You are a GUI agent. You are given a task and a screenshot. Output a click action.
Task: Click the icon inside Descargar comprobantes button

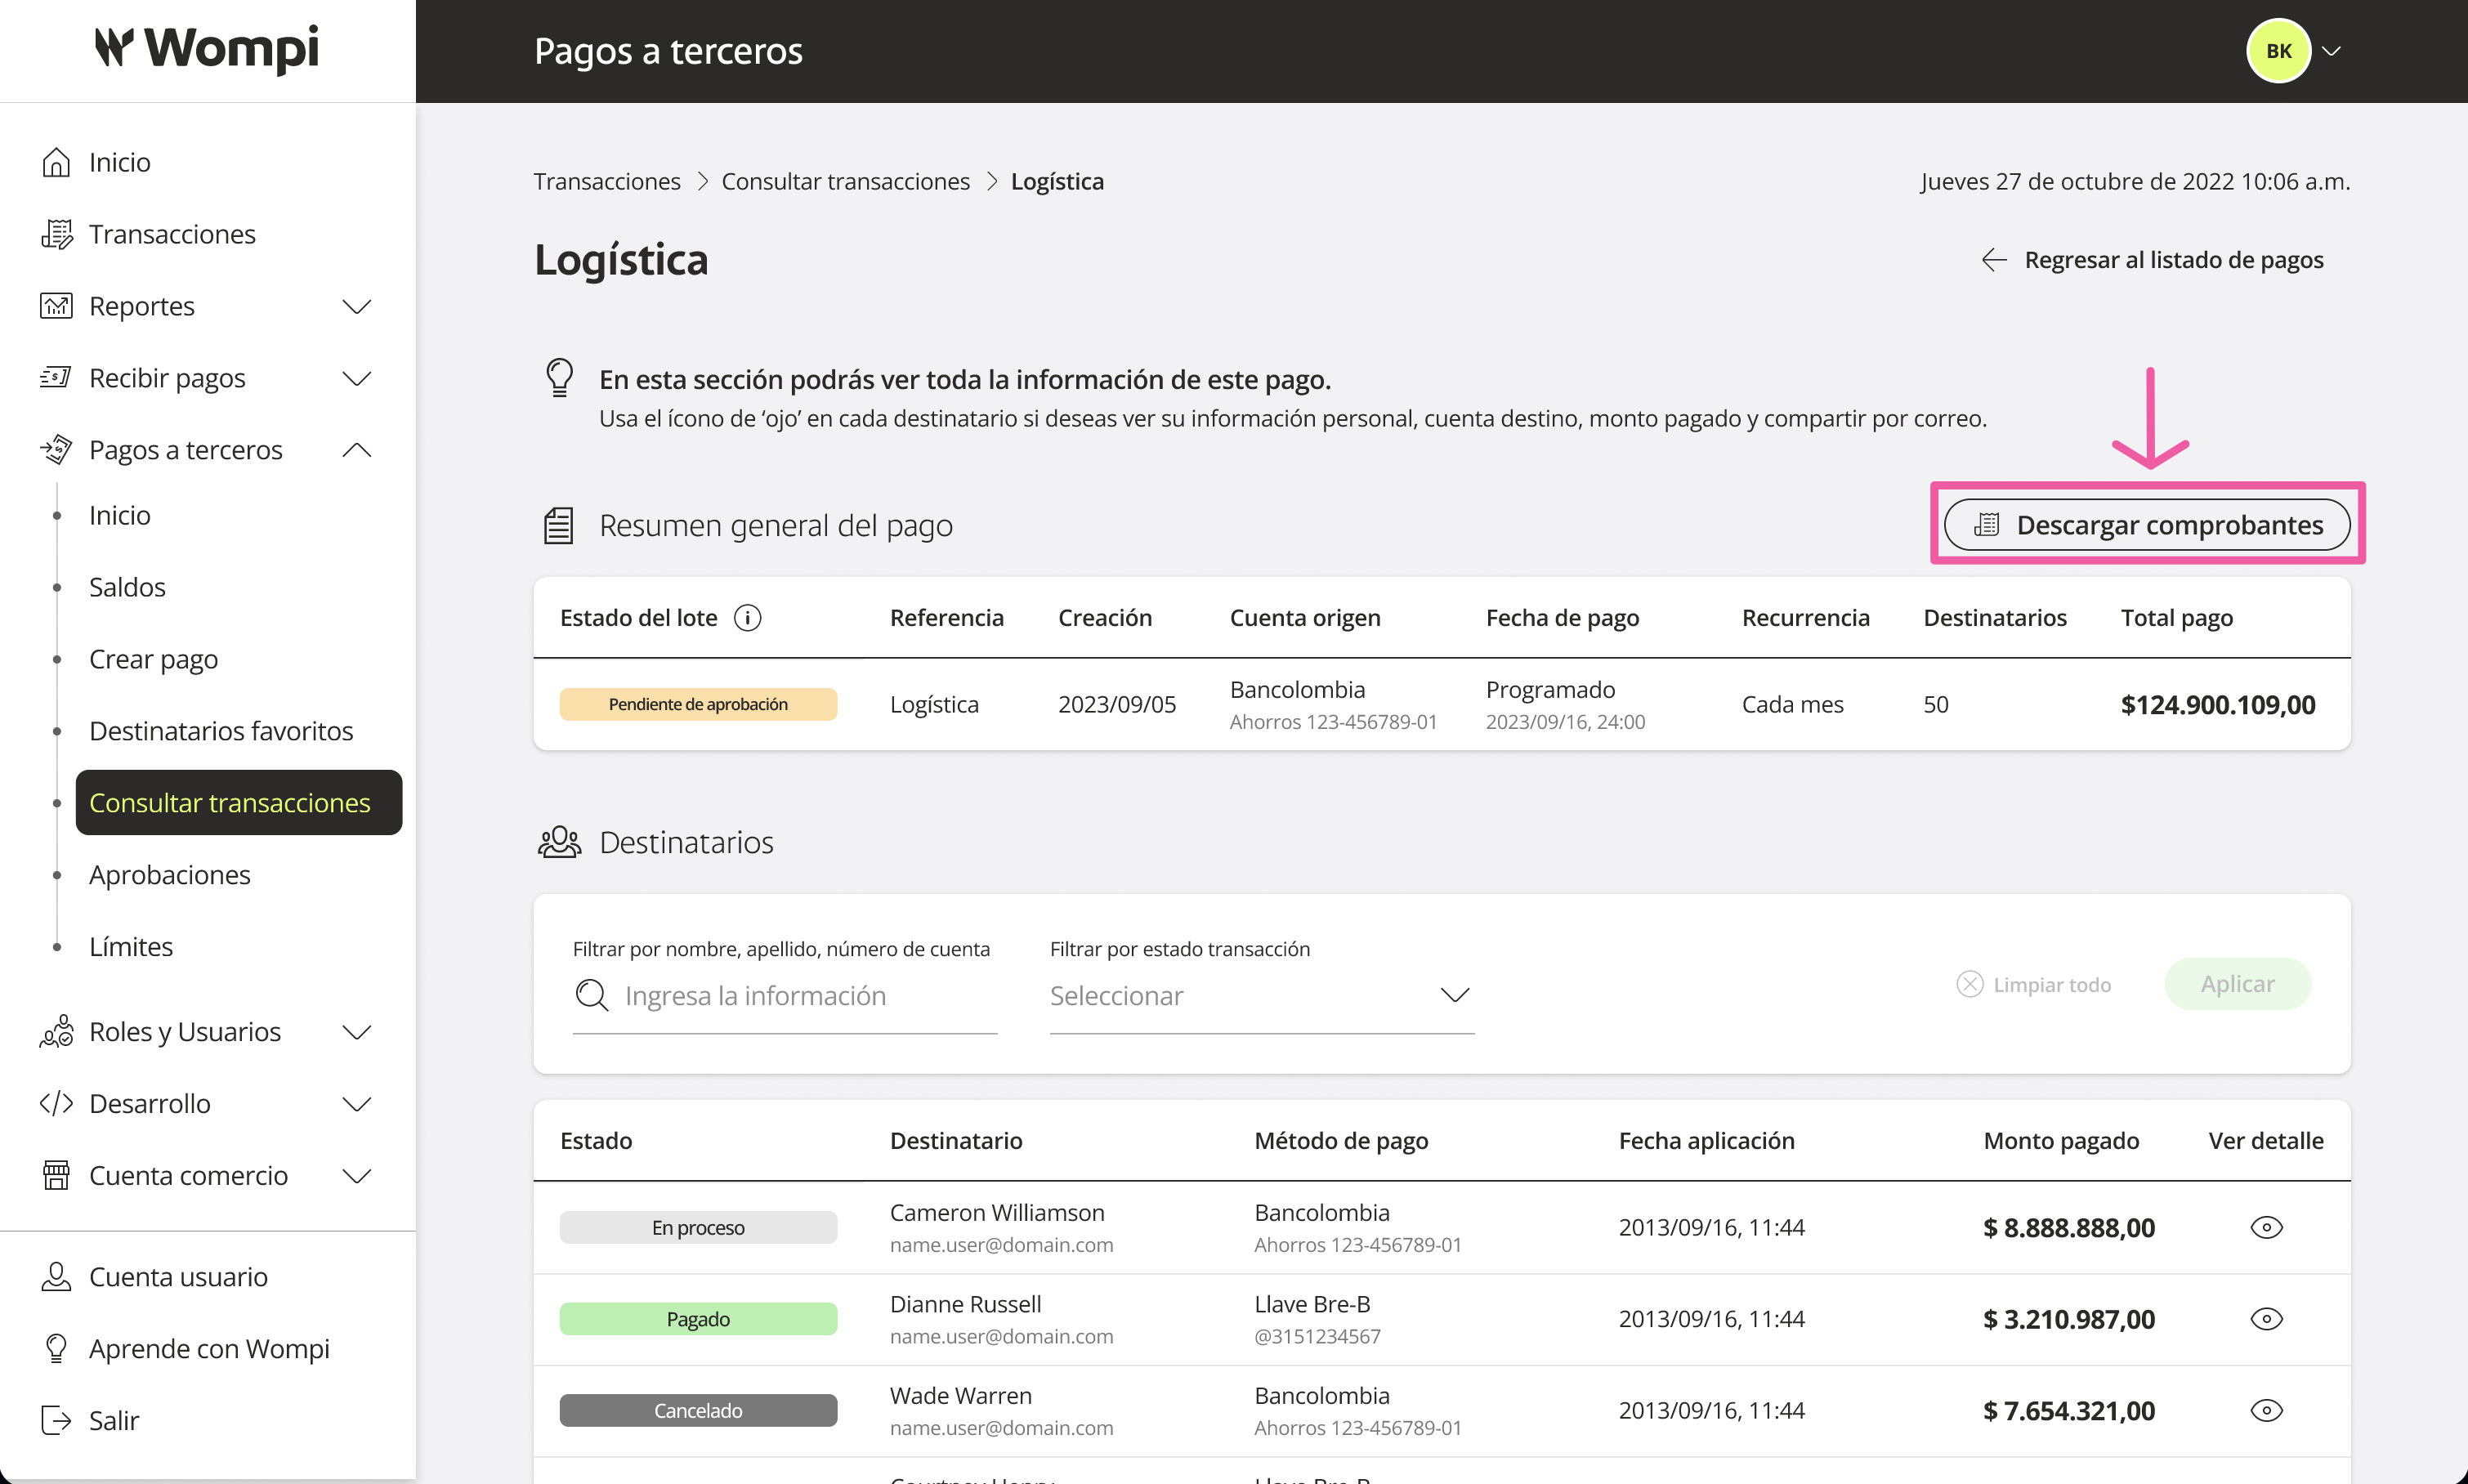pyautogui.click(x=1987, y=525)
